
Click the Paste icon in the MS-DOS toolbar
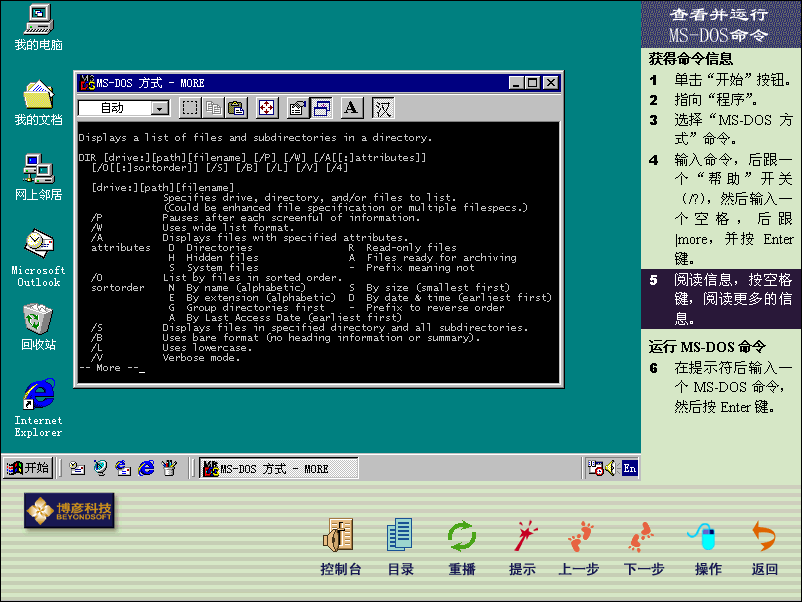point(236,108)
